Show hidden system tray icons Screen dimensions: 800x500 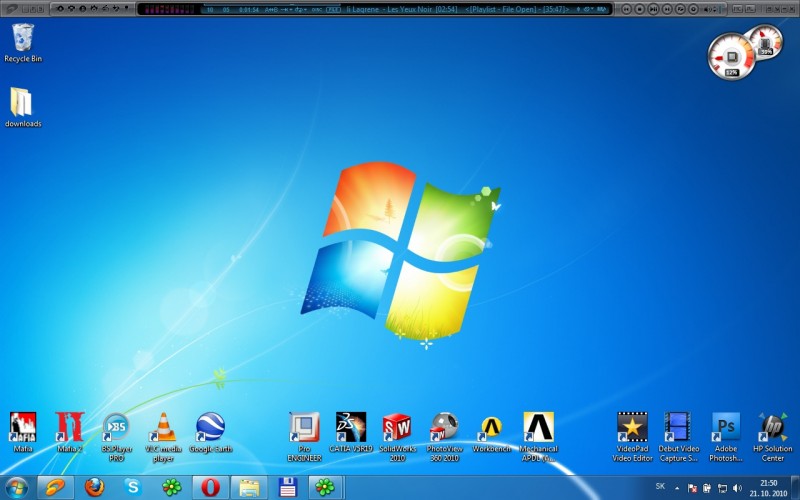(677, 488)
